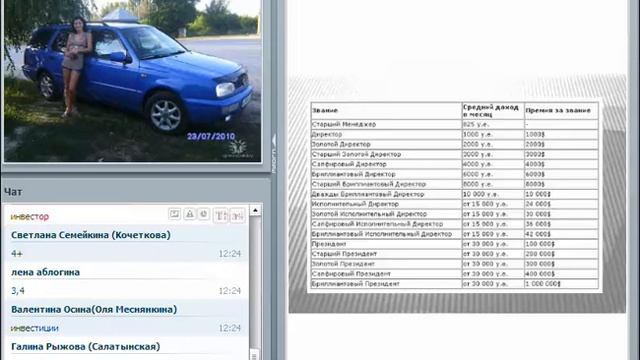The height and width of the screenshot is (360, 640).
Task: Select chat message 'инвестиции'
Action: click(x=35, y=328)
